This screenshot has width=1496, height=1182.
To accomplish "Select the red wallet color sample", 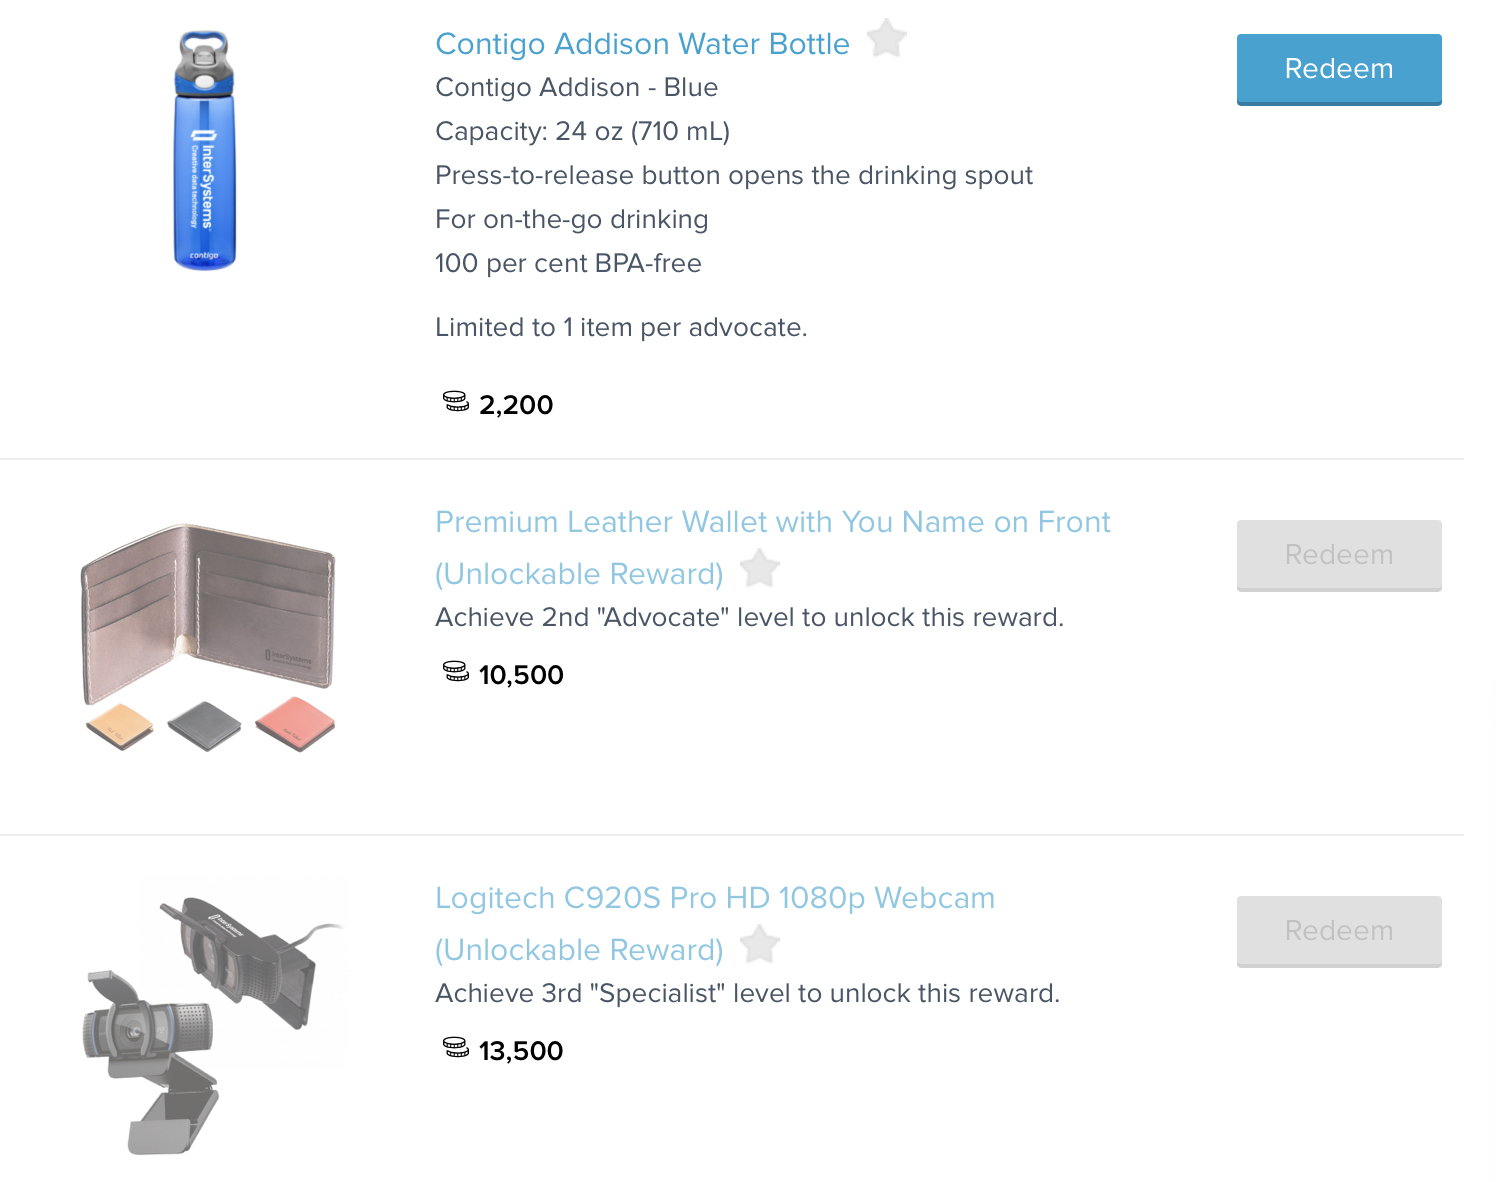I will pos(296,723).
